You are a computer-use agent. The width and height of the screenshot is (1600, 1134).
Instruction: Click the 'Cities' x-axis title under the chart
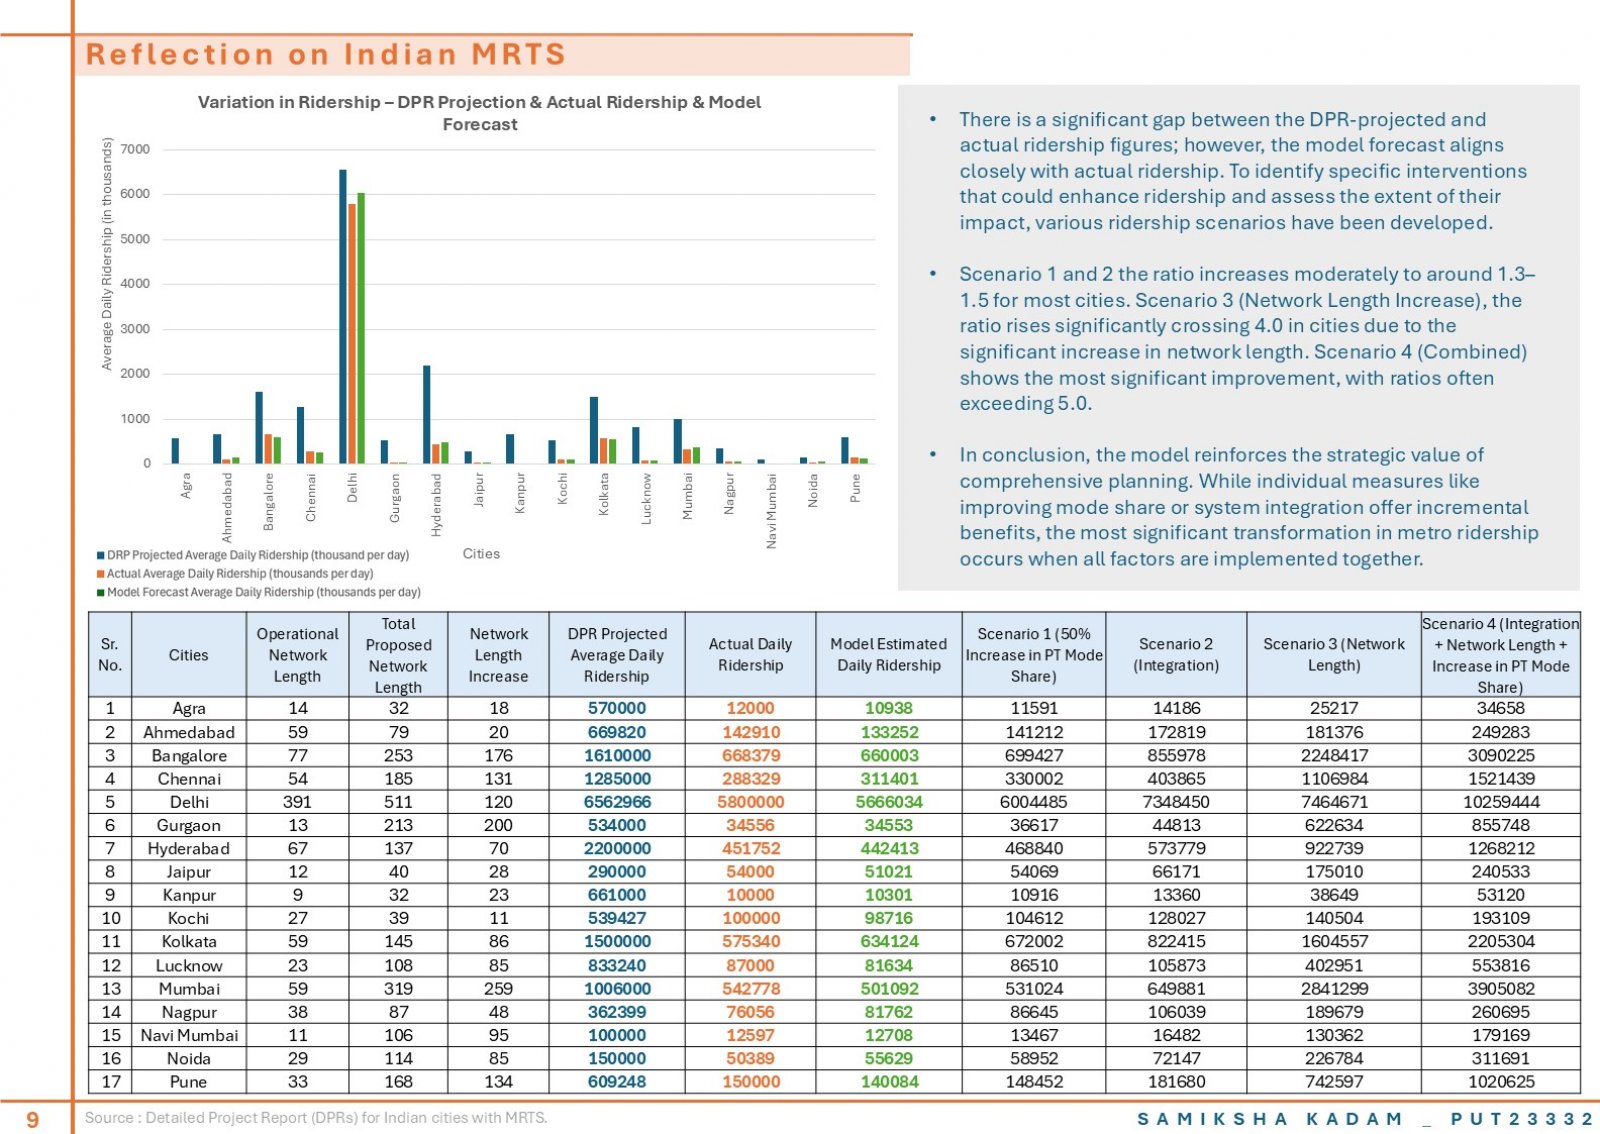coord(481,553)
